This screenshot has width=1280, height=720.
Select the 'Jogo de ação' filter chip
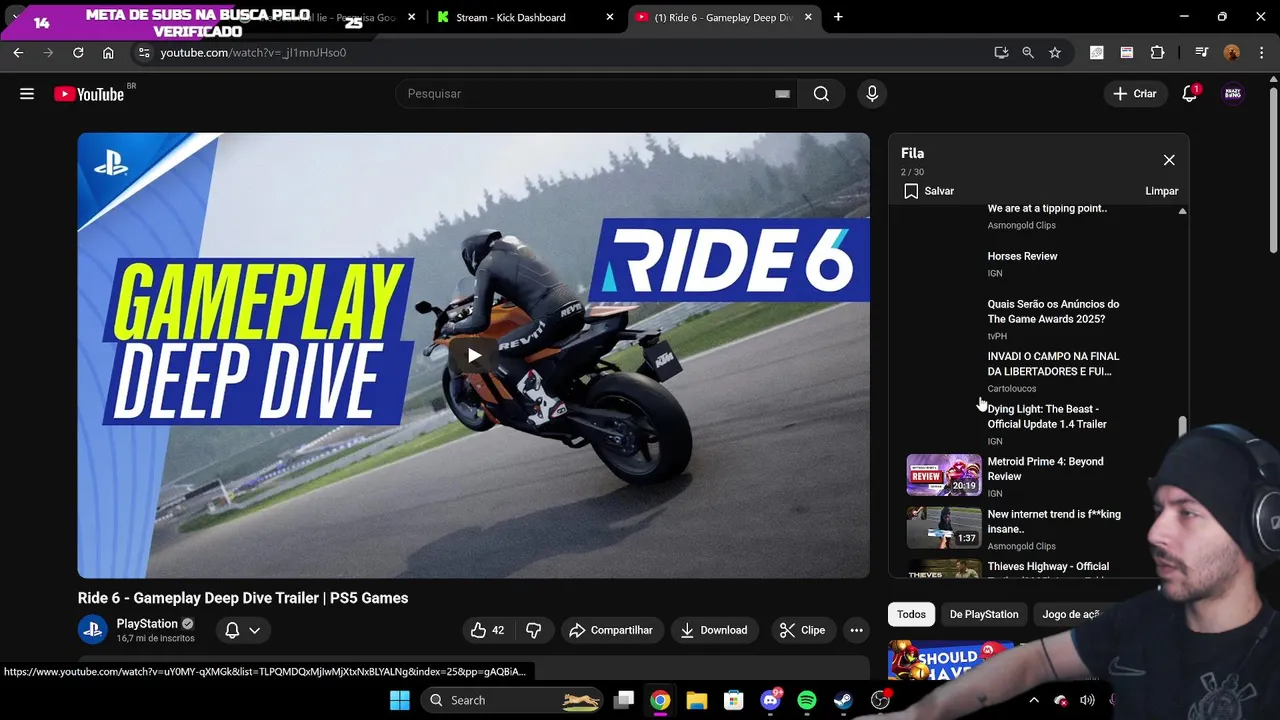point(1071,615)
